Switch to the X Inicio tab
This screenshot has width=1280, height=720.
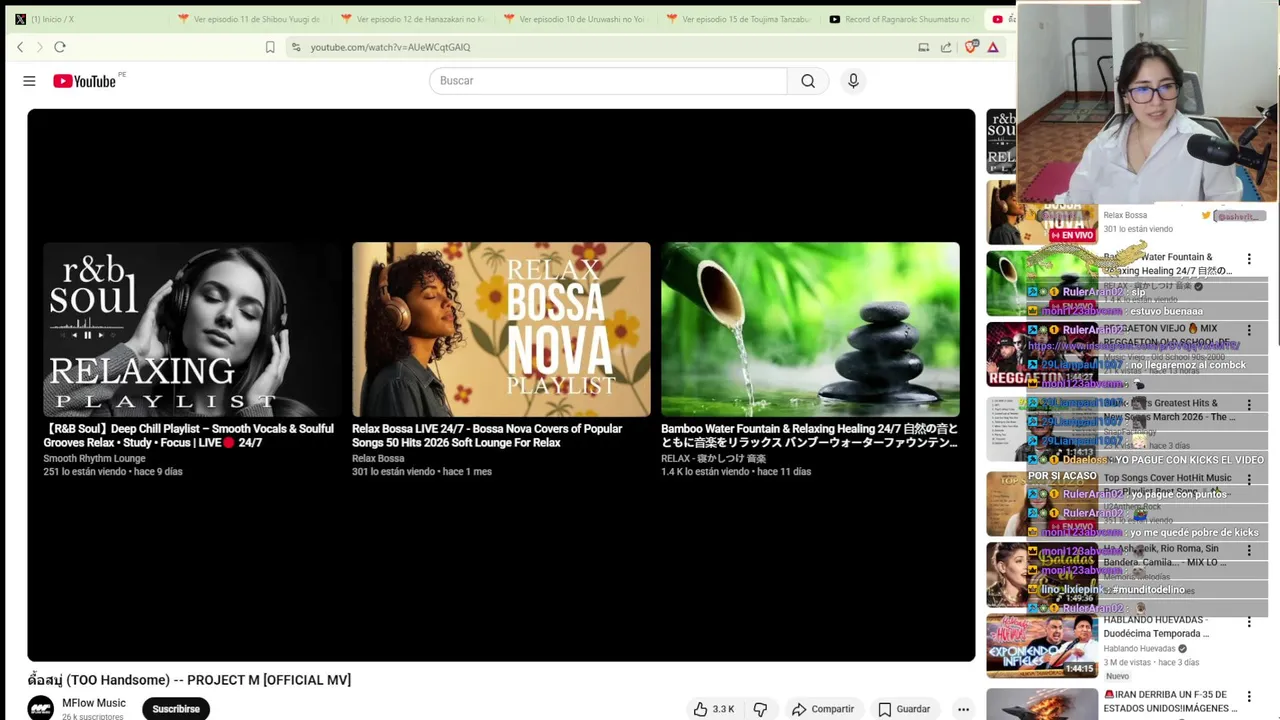[x=85, y=19]
